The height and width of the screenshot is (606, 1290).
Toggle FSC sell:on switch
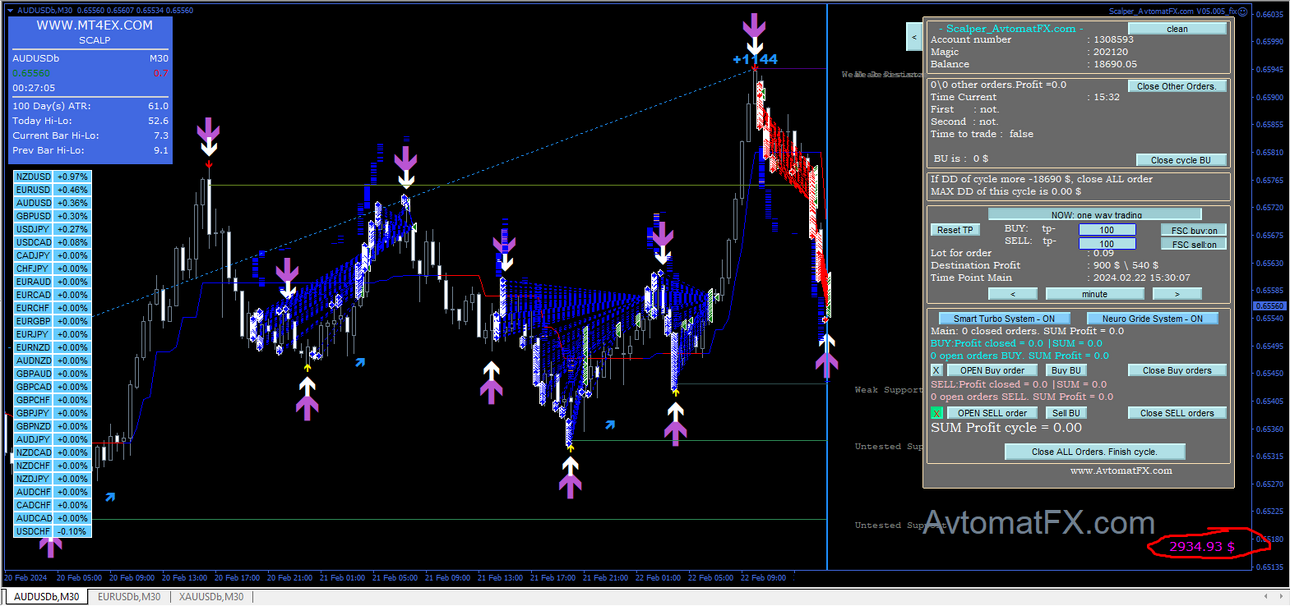pos(1194,244)
